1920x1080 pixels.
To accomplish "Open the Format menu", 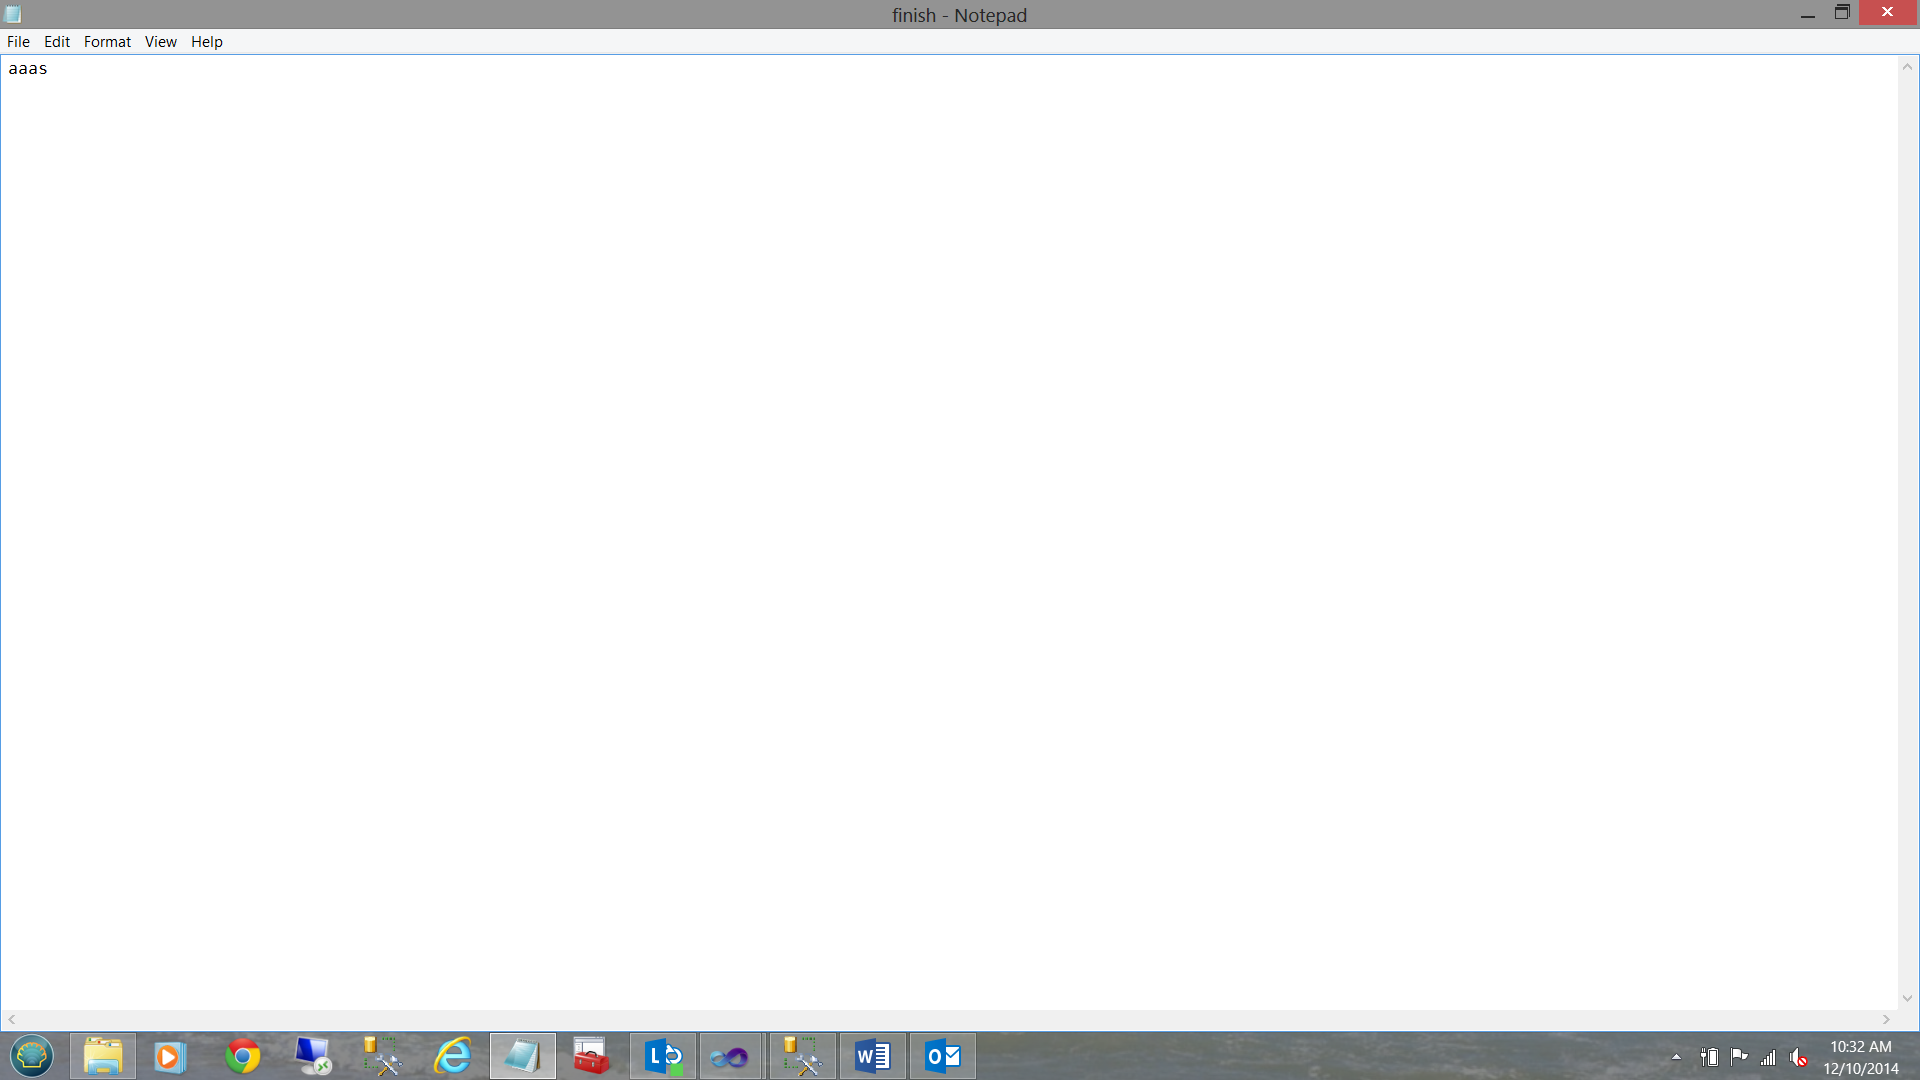I will pyautogui.click(x=107, y=42).
